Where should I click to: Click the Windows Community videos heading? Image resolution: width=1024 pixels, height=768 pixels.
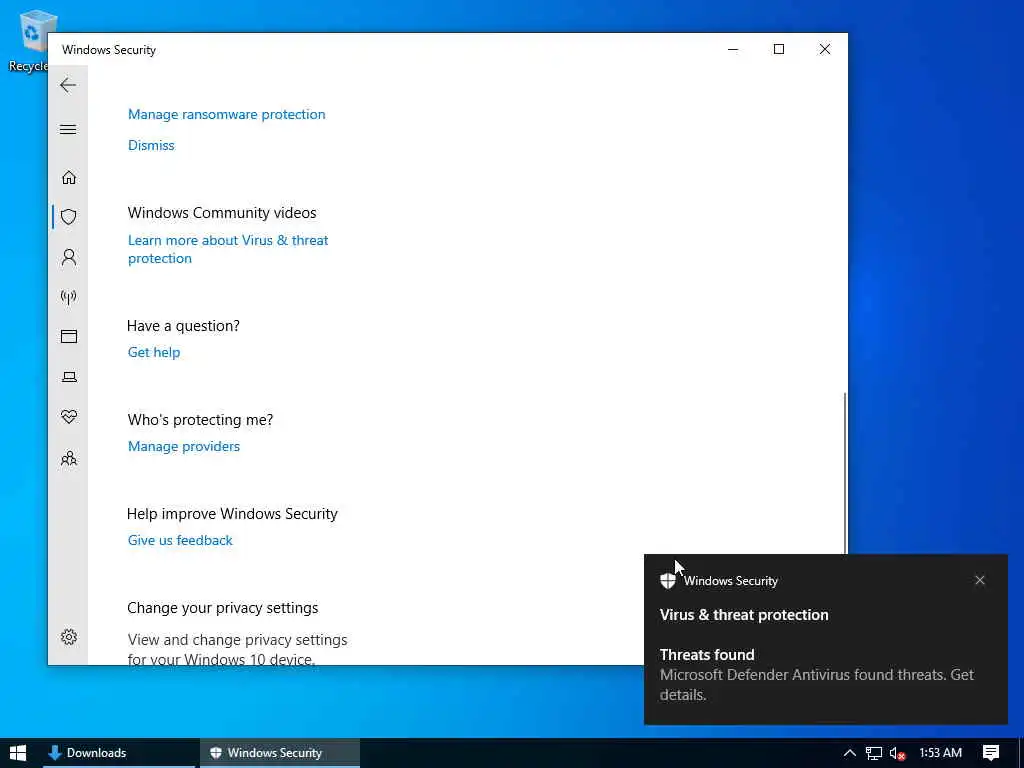[222, 213]
